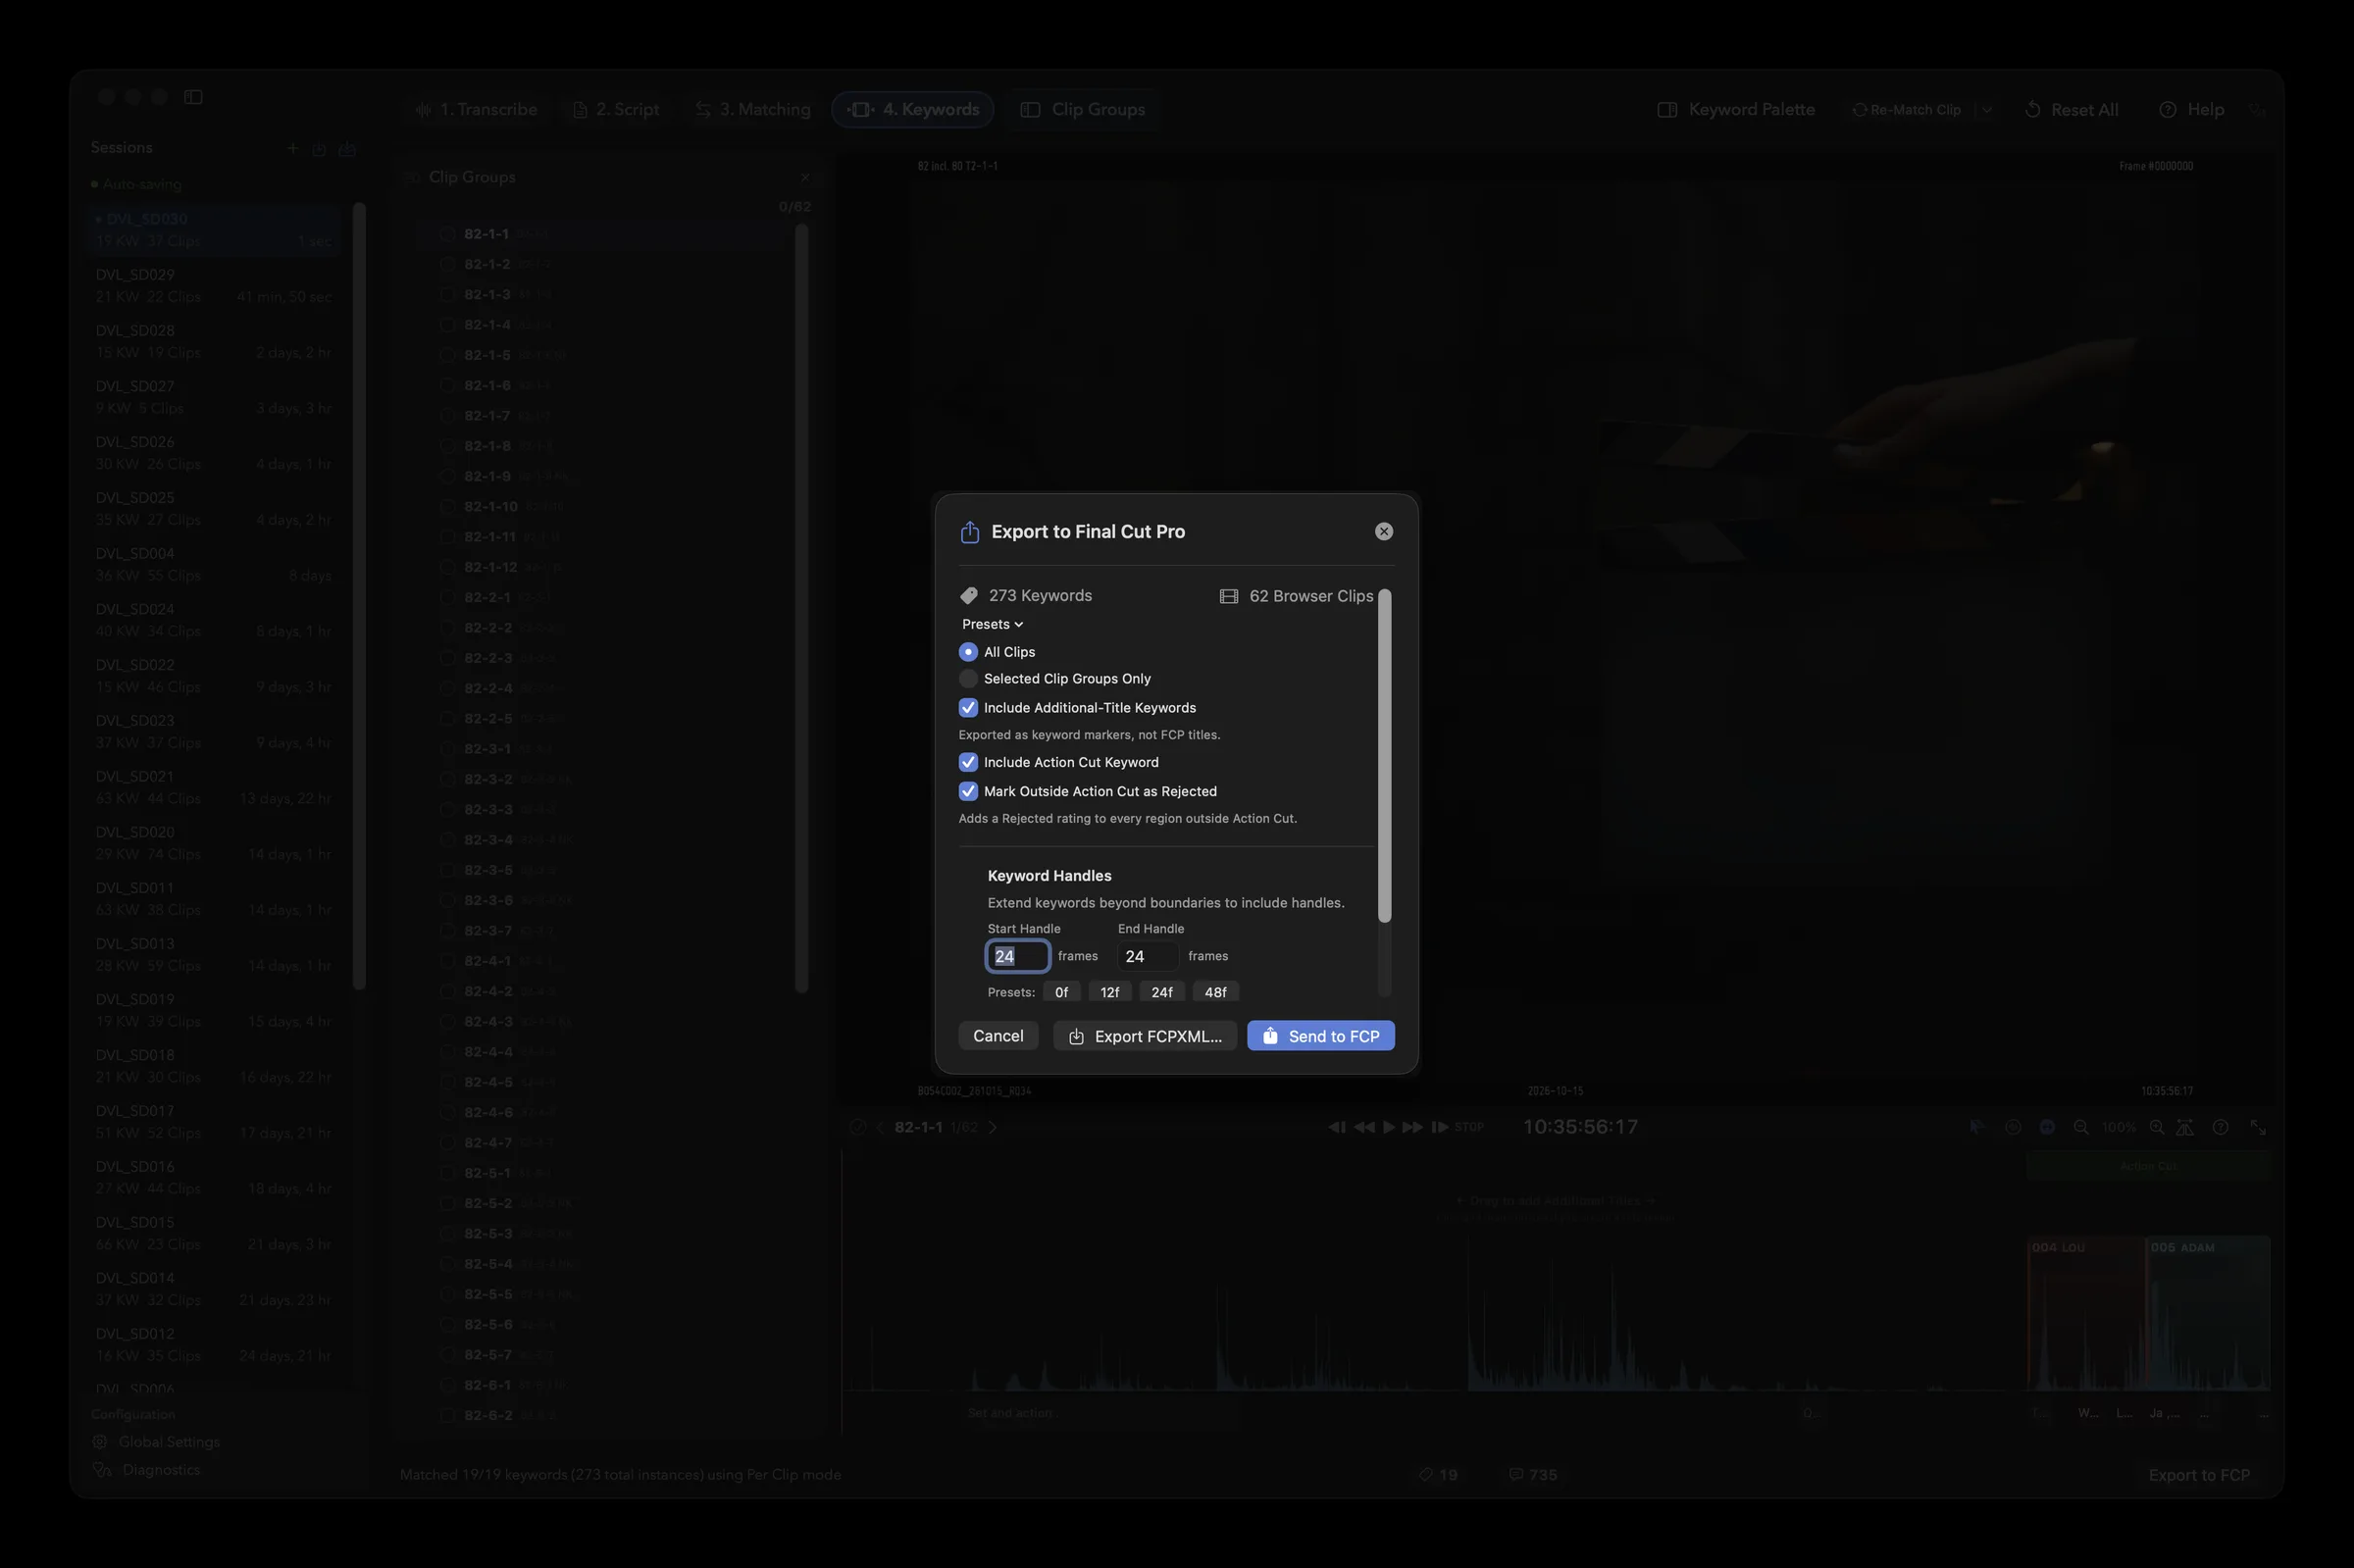
Task: Click the zoom in magnifier icon
Action: (2157, 1127)
